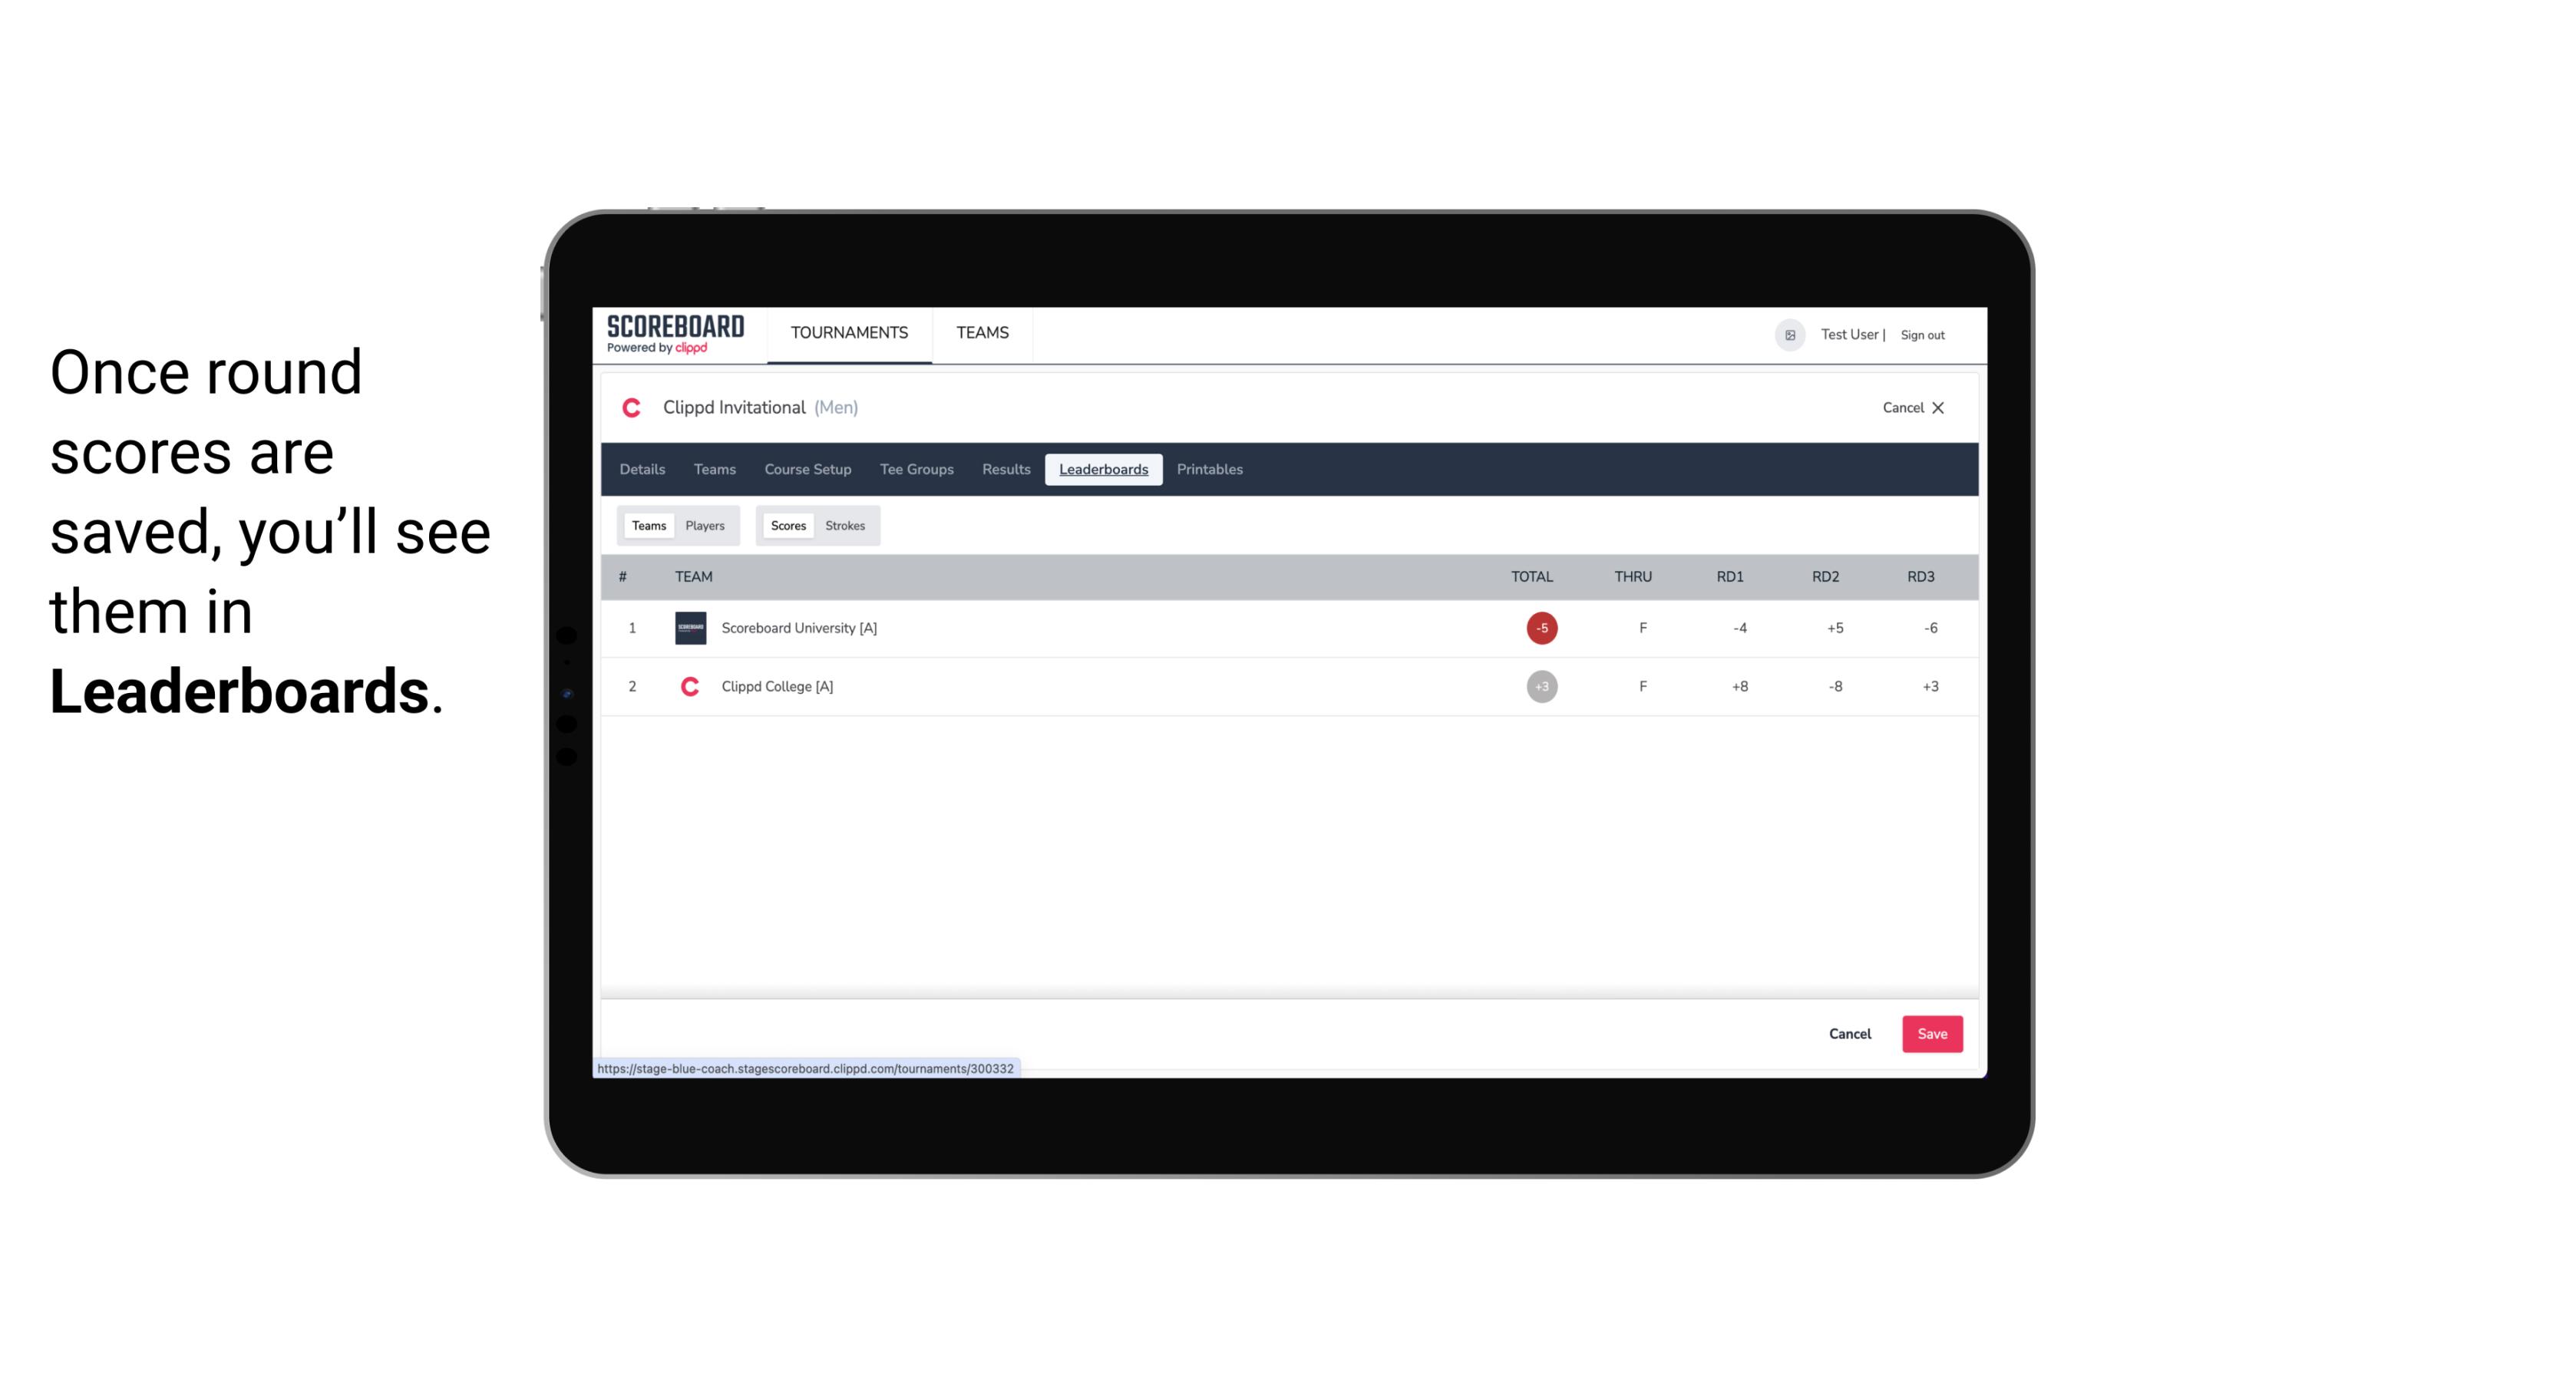The height and width of the screenshot is (1386, 2576).
Task: Select the Scores filter button
Action: tap(787, 526)
